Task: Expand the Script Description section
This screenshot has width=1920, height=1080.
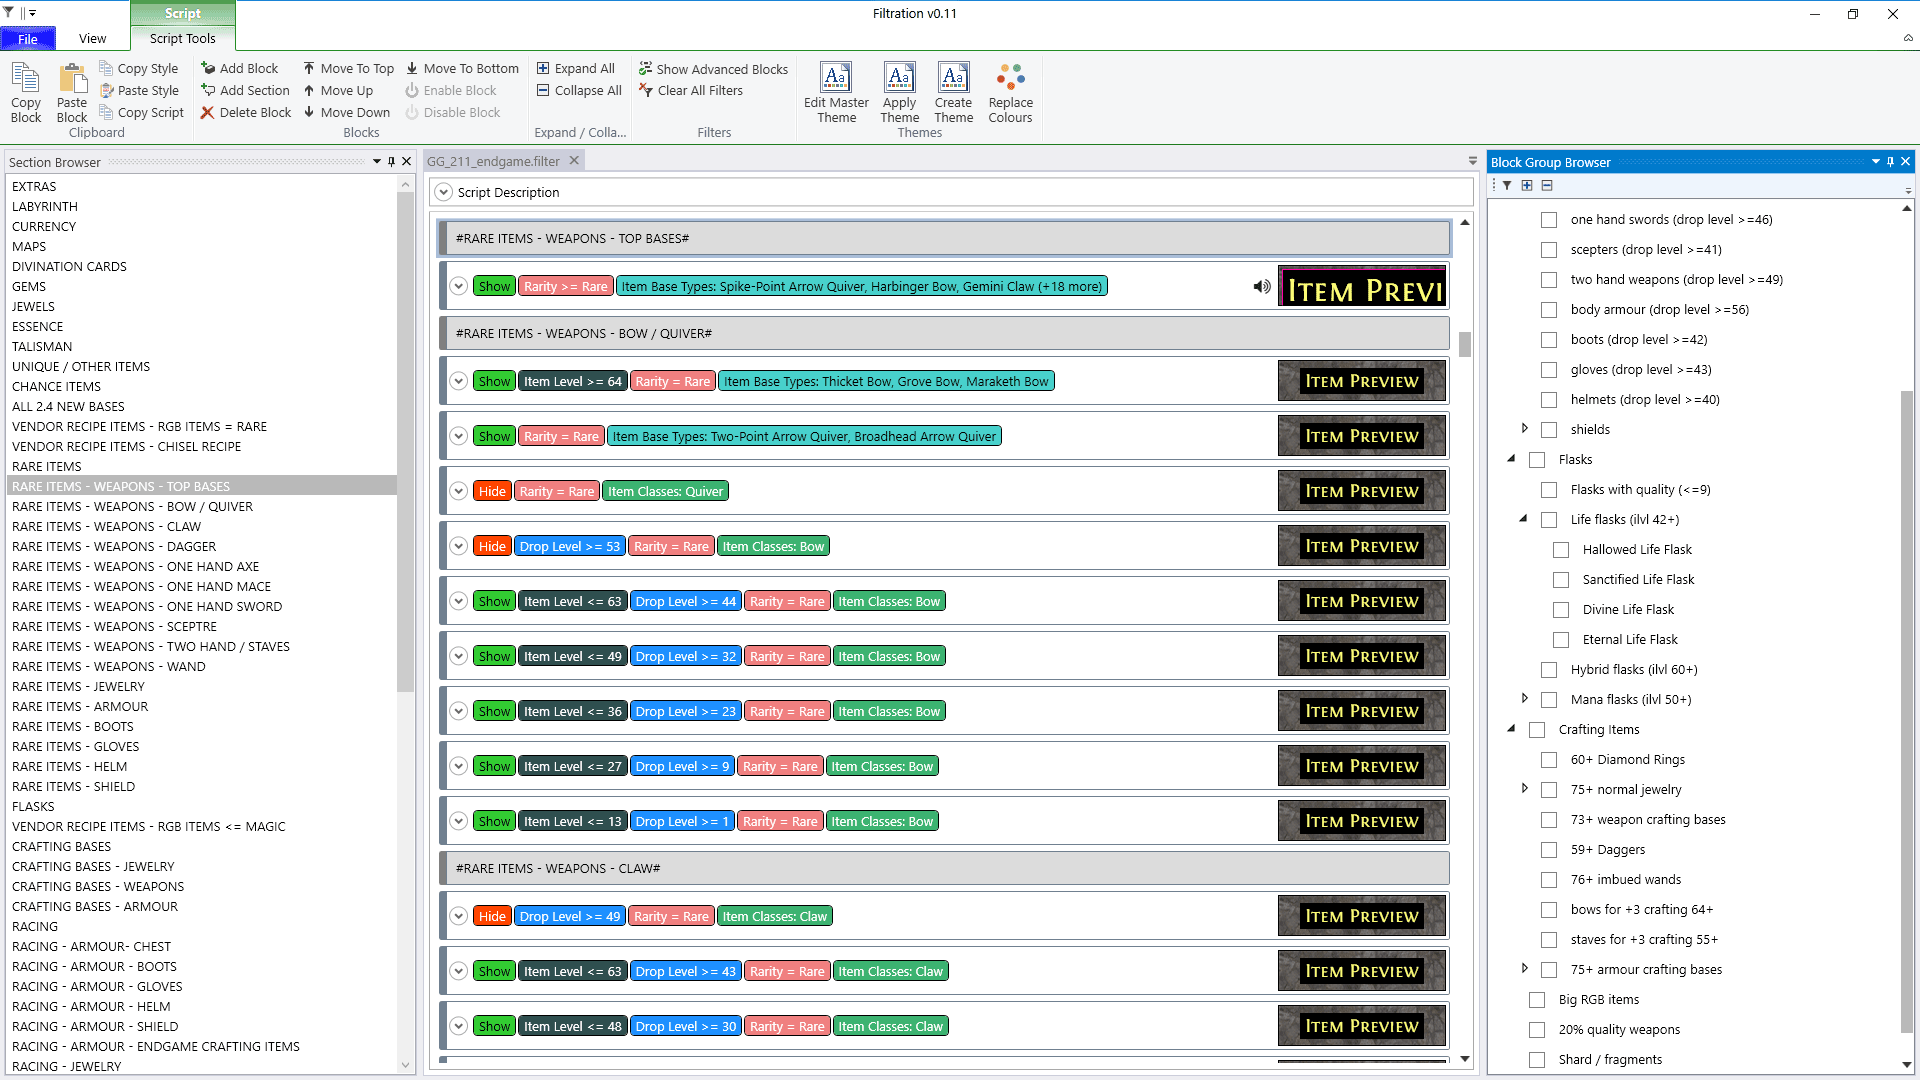Action: tap(444, 192)
